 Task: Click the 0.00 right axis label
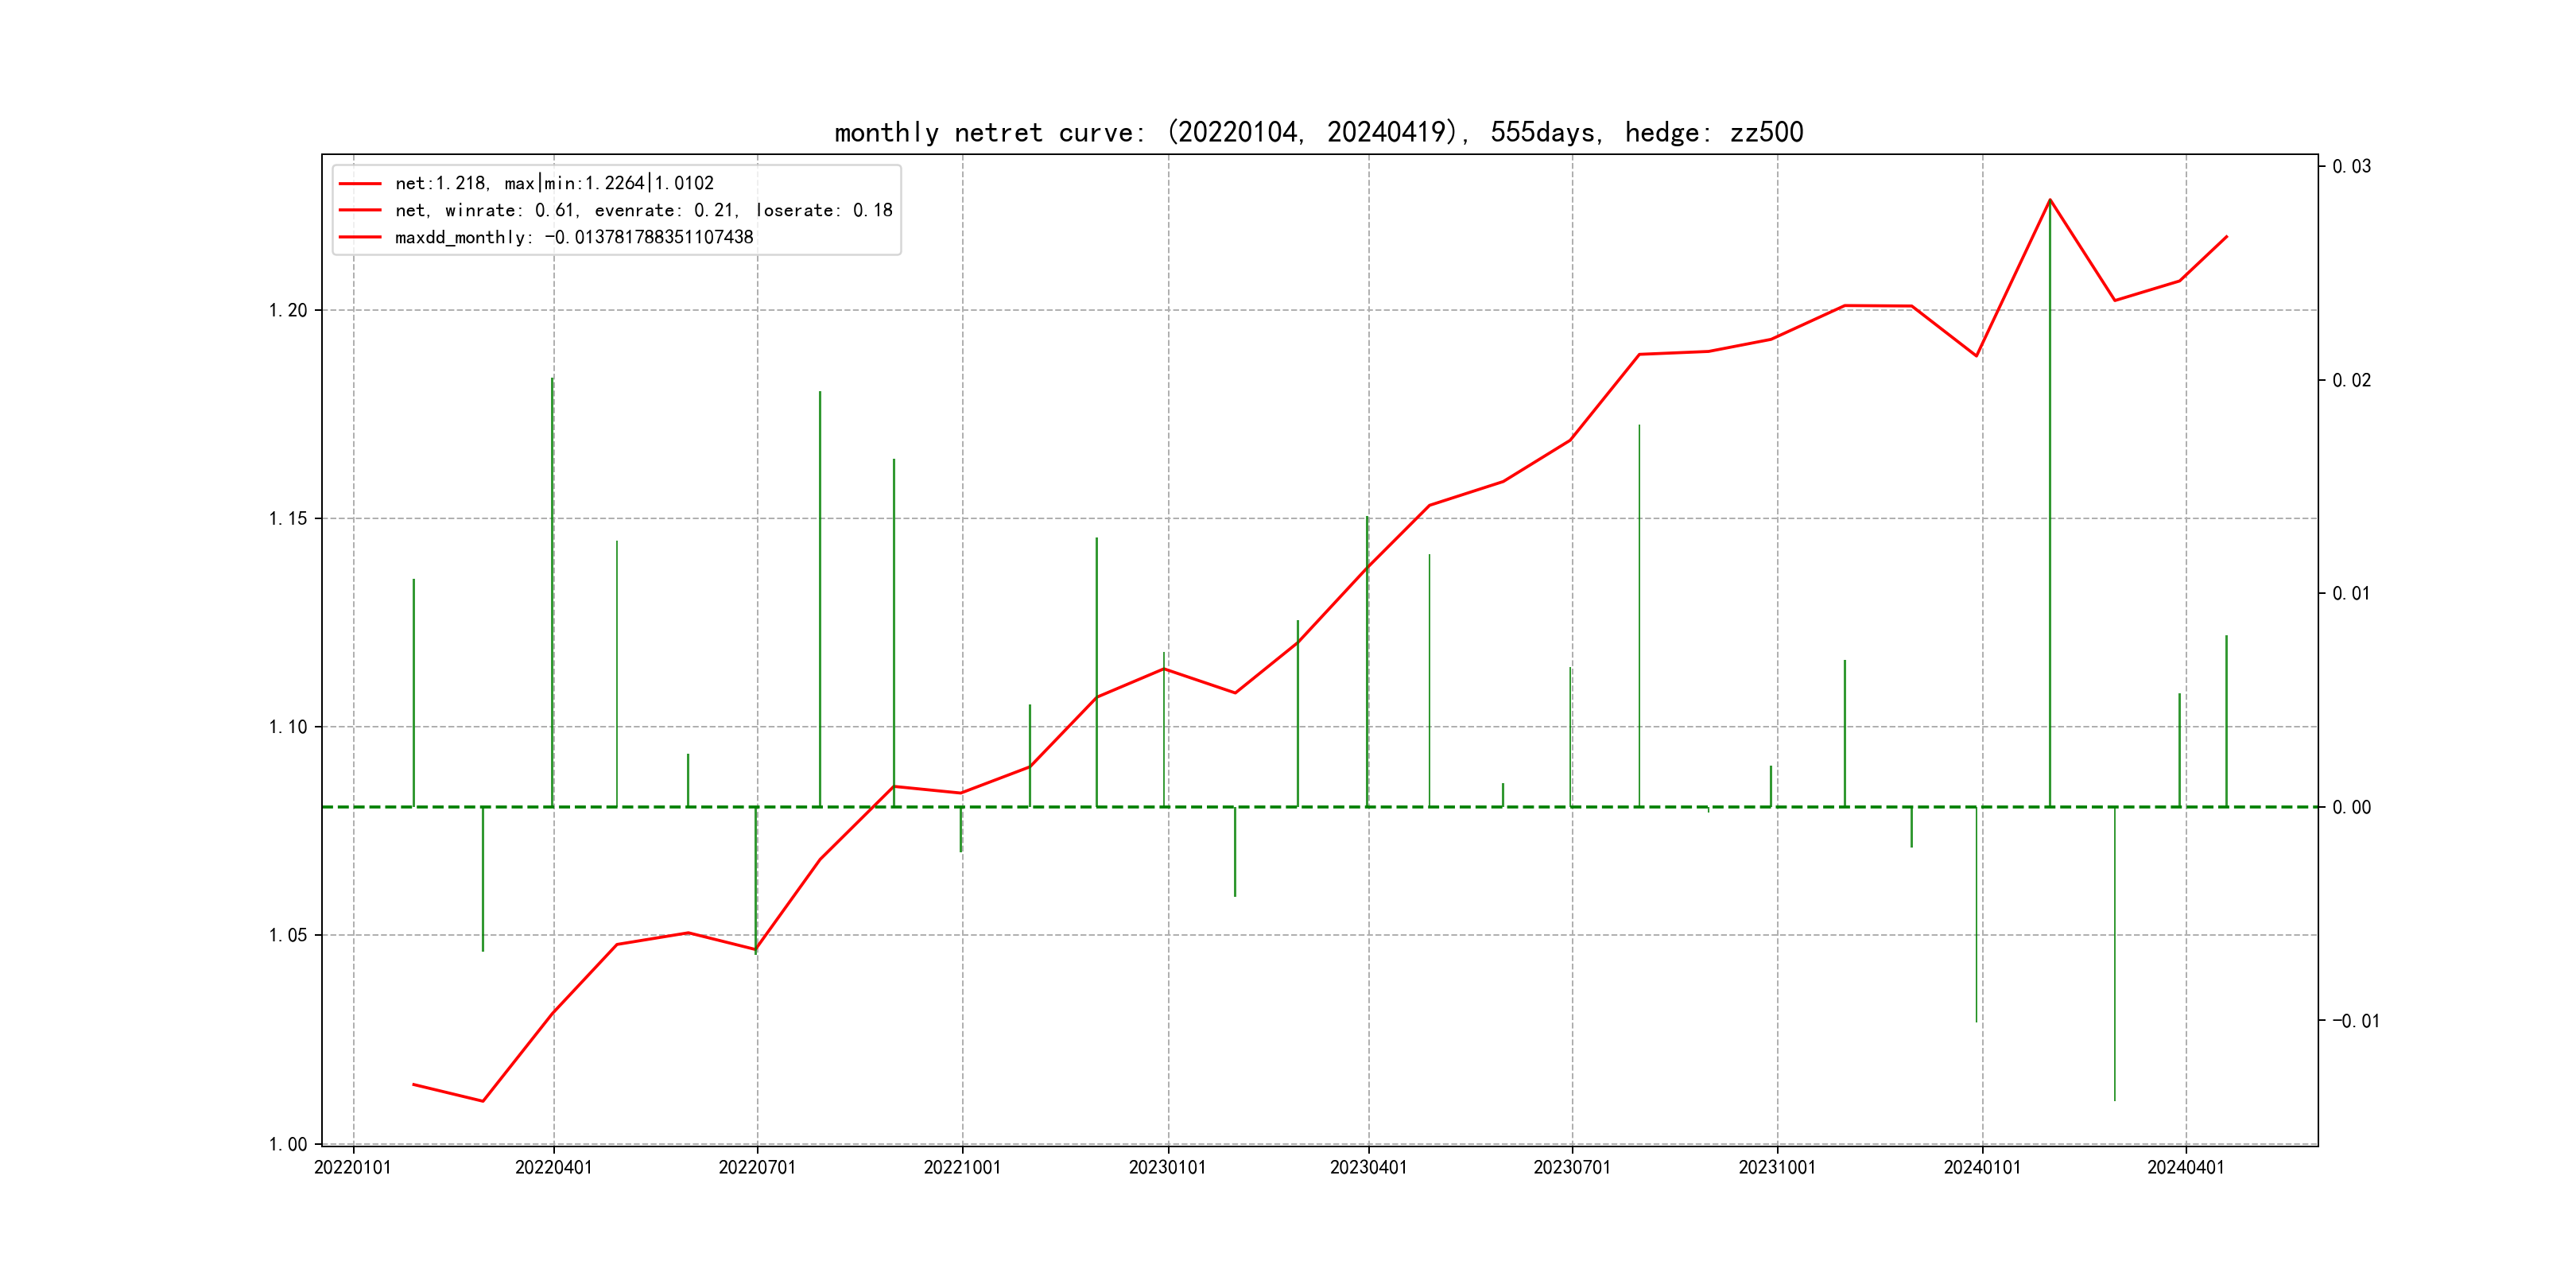click(x=2351, y=807)
